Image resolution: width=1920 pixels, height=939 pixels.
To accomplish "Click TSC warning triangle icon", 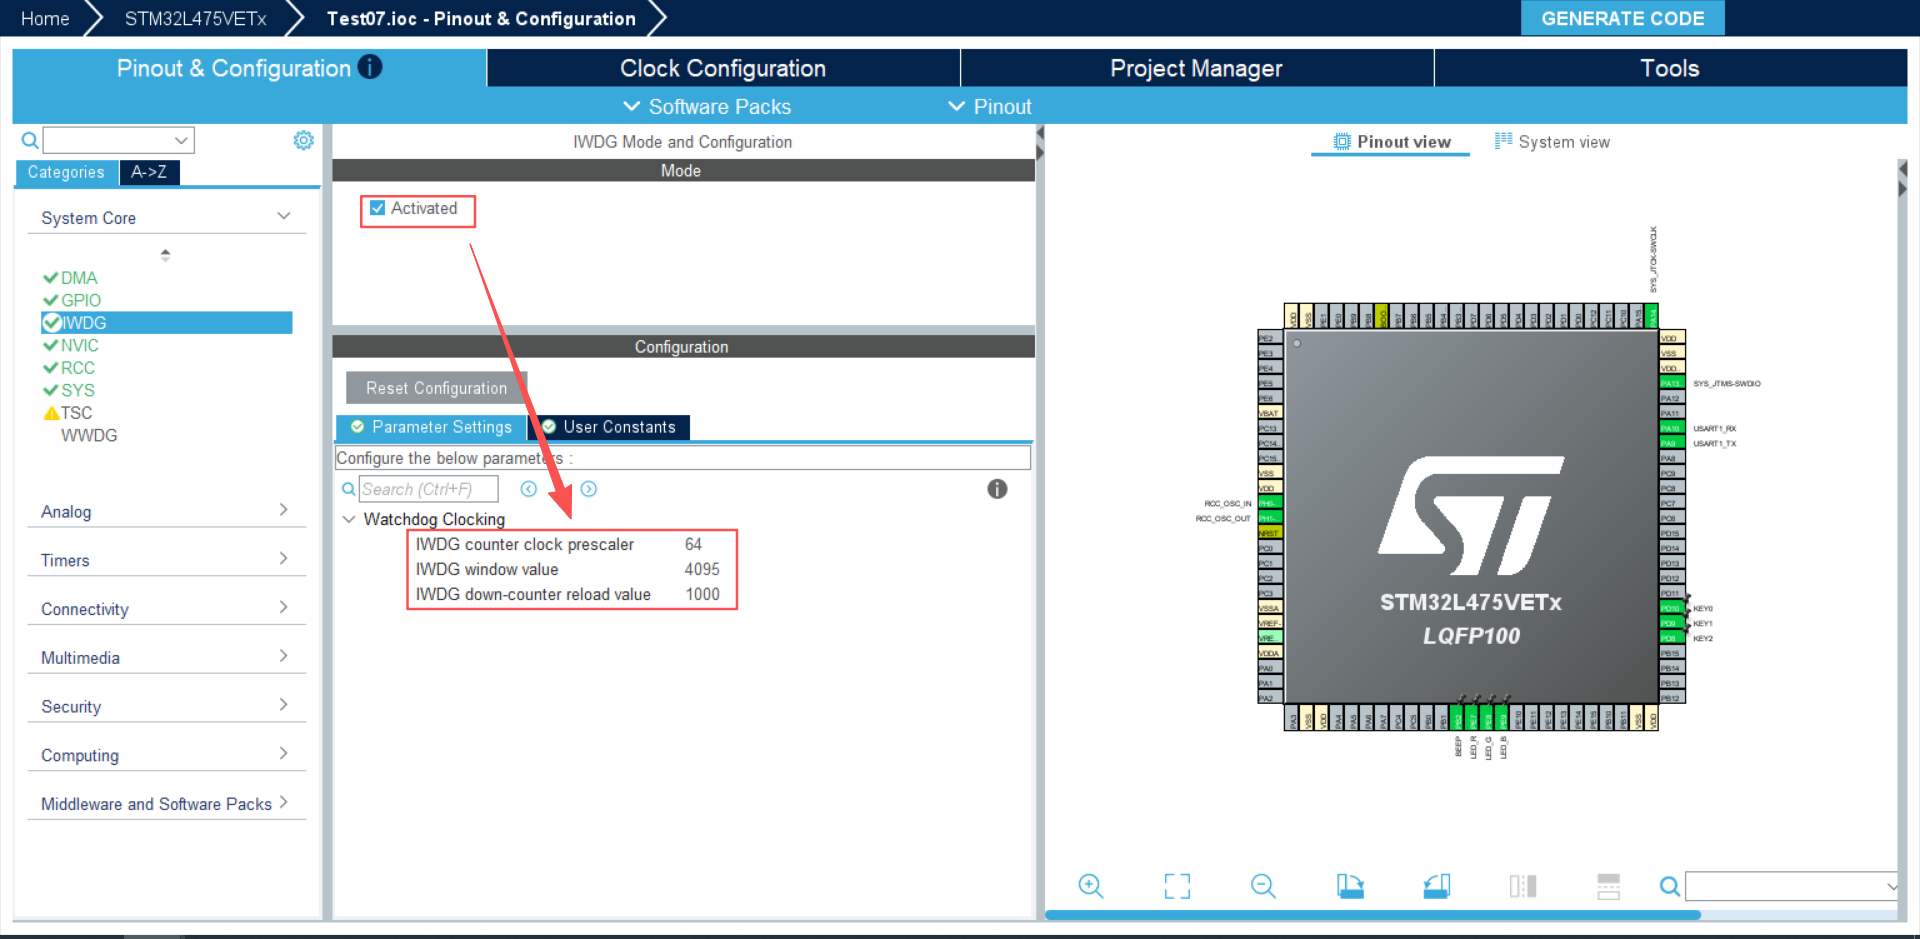I will 51,413.
